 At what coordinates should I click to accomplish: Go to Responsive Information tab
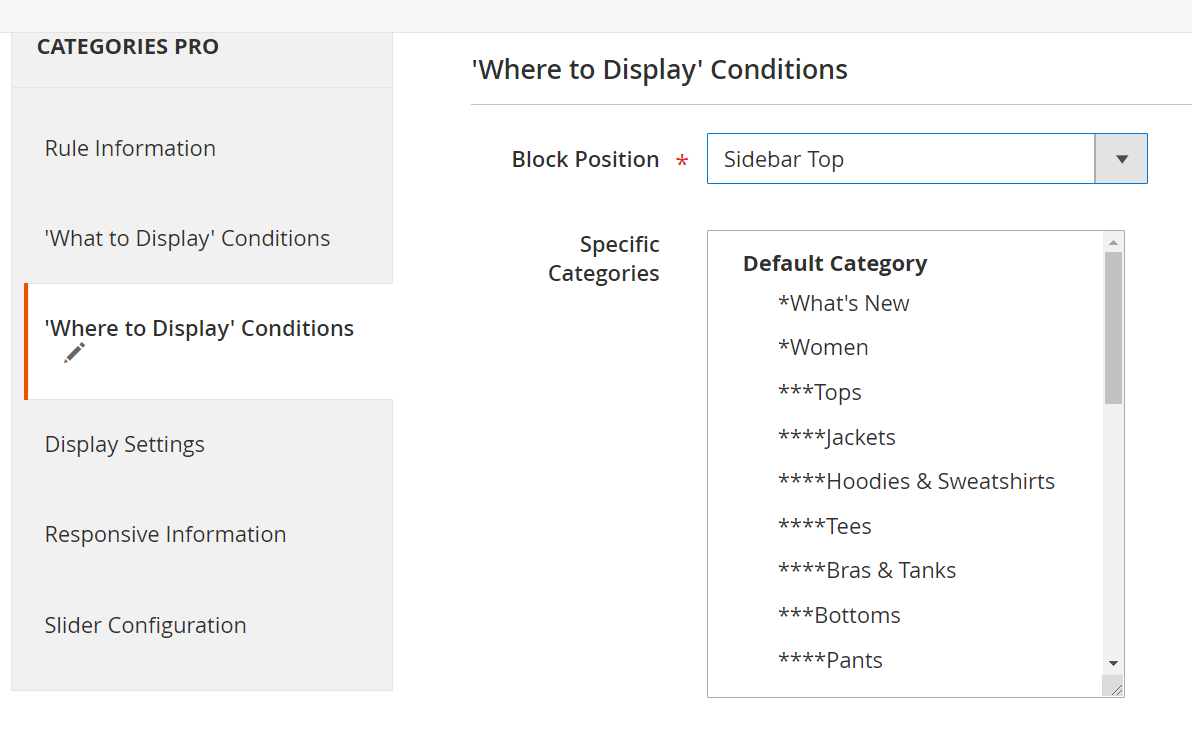point(165,534)
